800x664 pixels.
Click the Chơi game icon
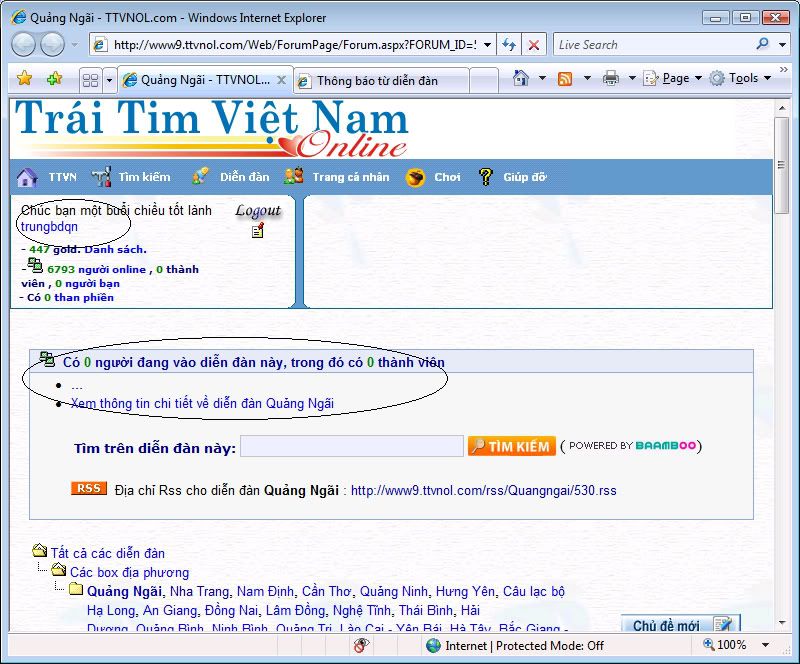pyautogui.click(x=415, y=178)
